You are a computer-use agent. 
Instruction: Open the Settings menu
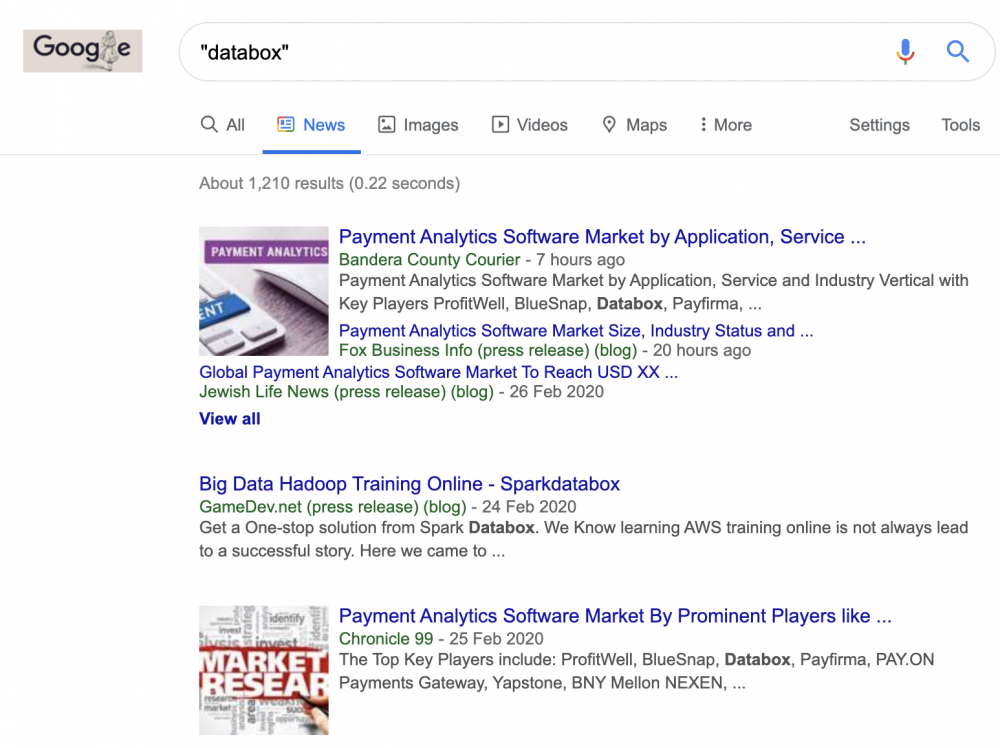click(879, 125)
